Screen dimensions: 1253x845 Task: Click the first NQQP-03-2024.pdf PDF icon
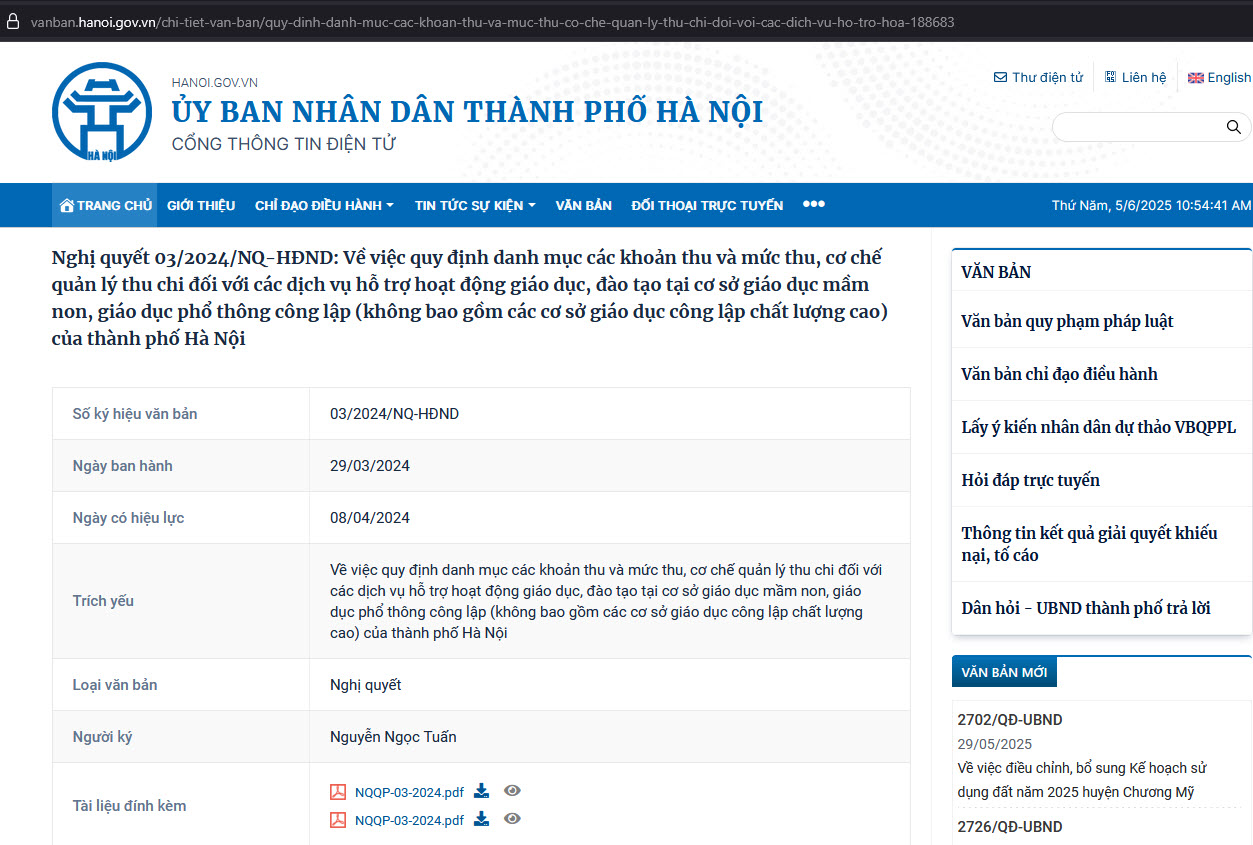click(x=338, y=792)
